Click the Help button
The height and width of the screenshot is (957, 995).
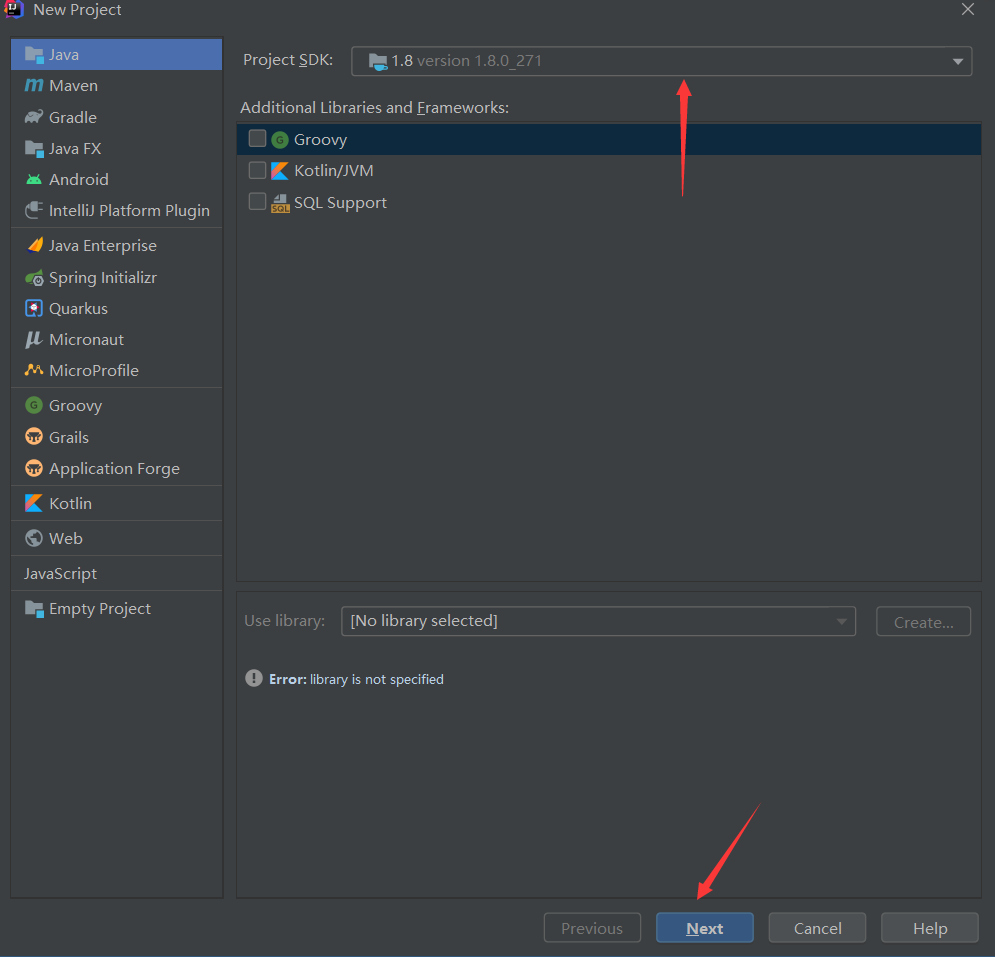930,928
